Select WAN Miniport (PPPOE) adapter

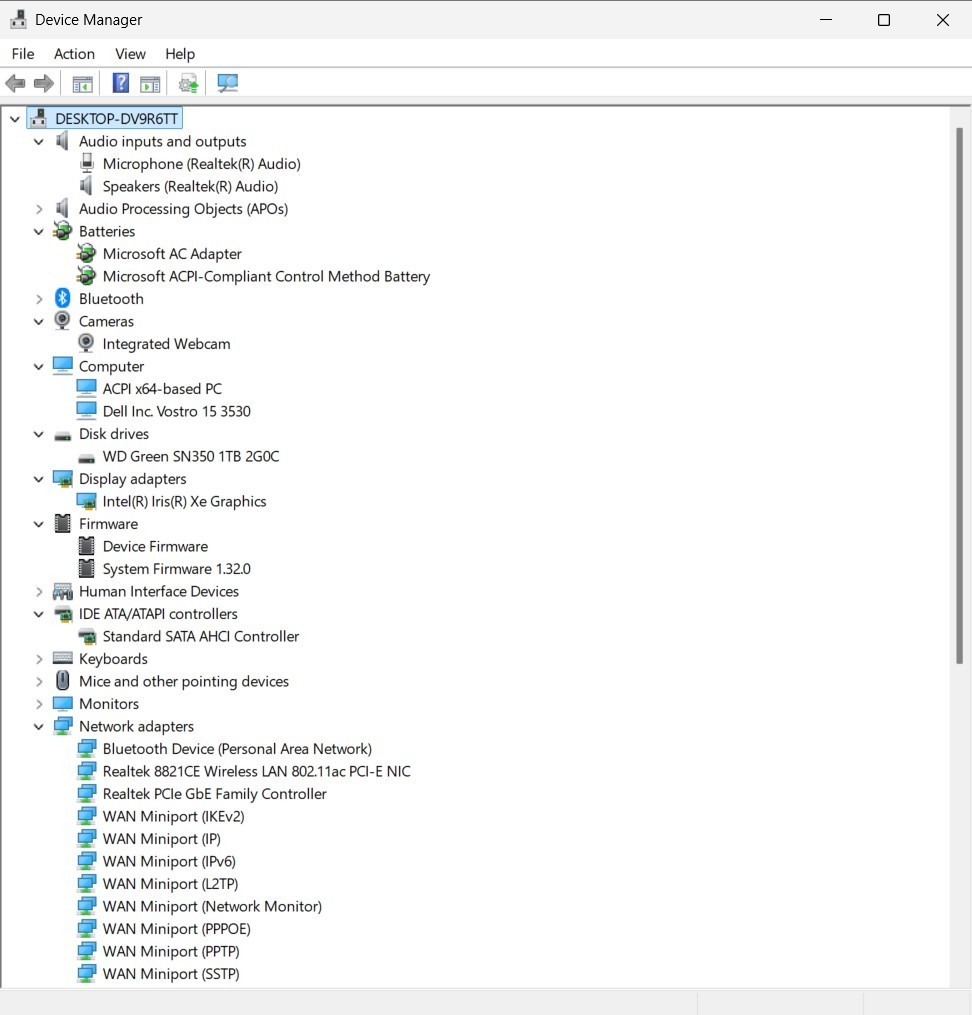point(177,929)
